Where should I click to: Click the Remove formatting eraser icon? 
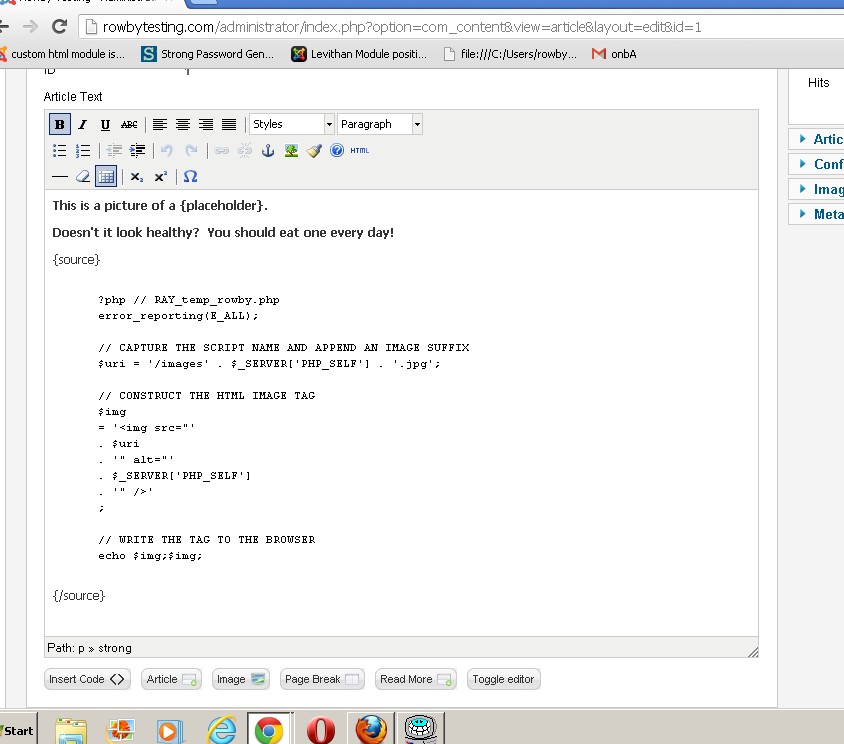[x=82, y=177]
